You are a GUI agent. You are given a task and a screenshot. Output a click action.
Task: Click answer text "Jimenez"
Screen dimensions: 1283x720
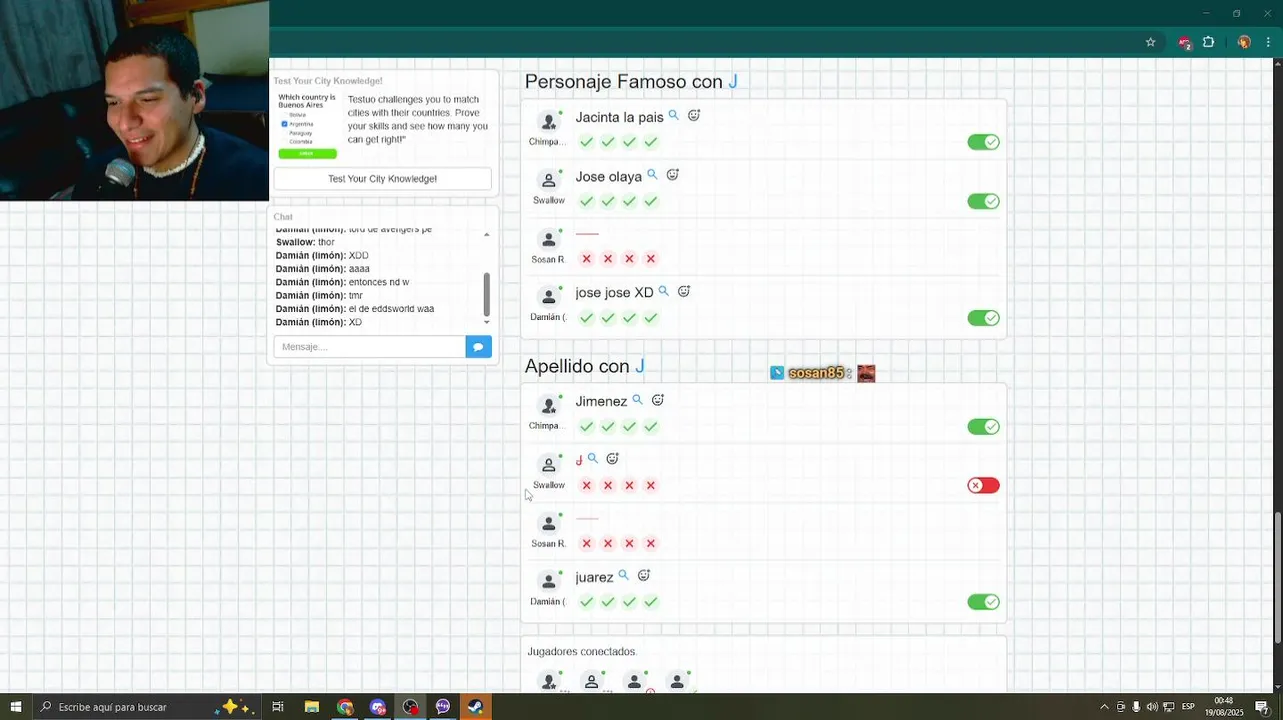click(601, 401)
